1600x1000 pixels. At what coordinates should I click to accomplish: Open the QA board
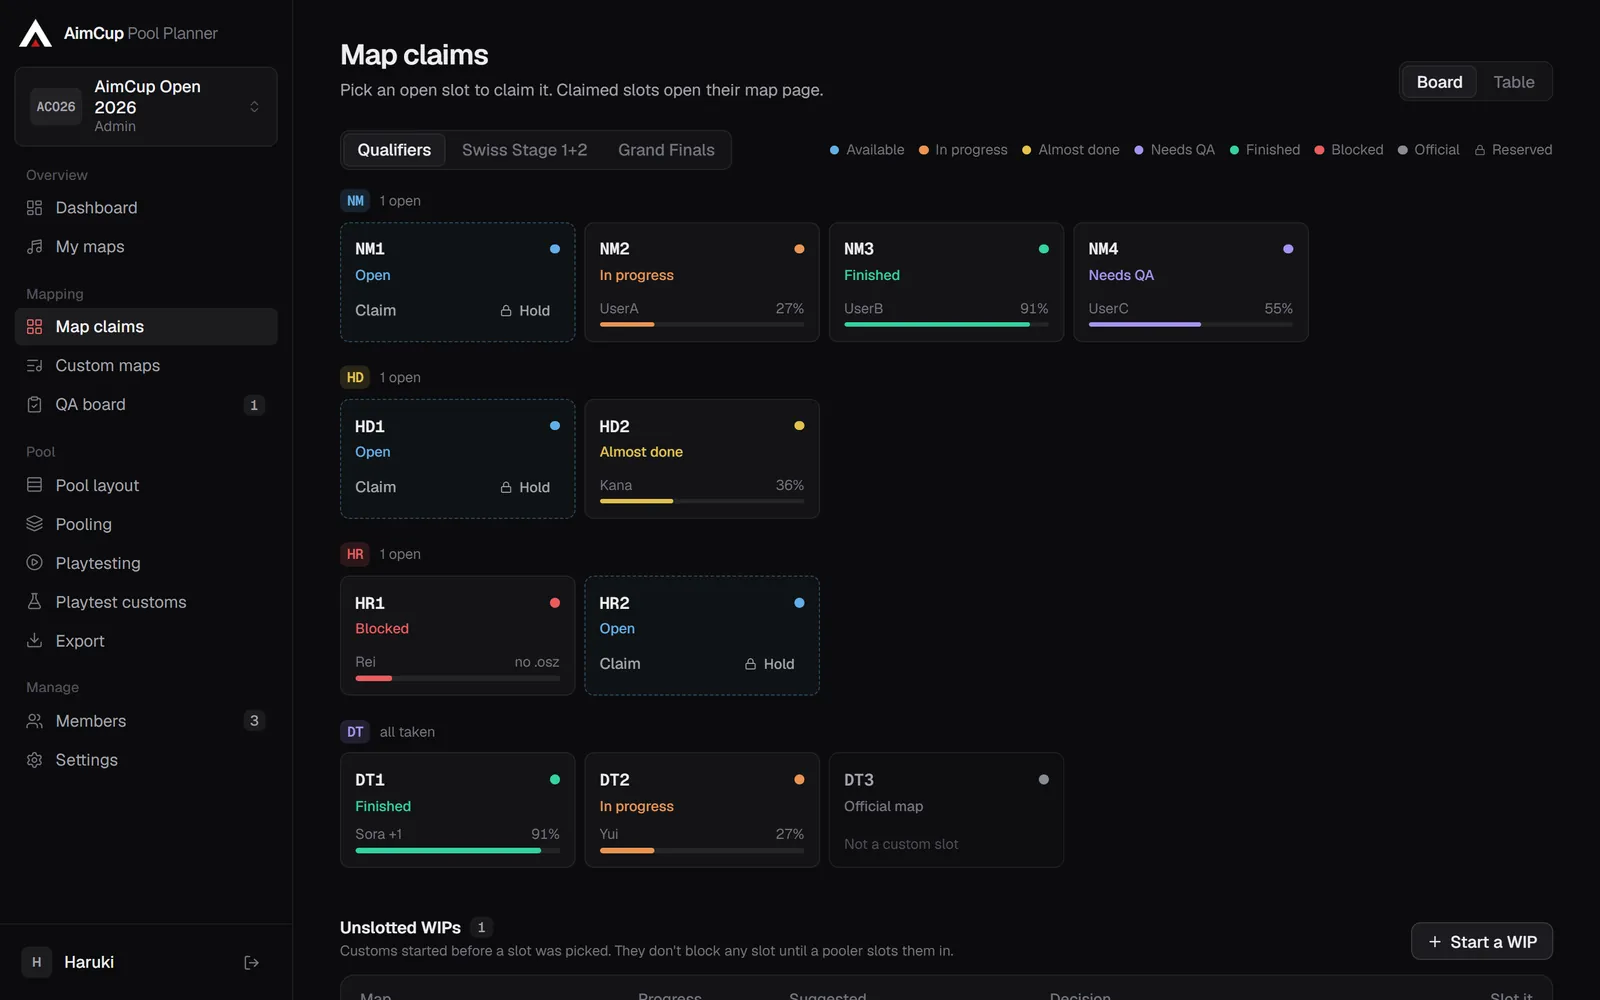click(x=146, y=405)
